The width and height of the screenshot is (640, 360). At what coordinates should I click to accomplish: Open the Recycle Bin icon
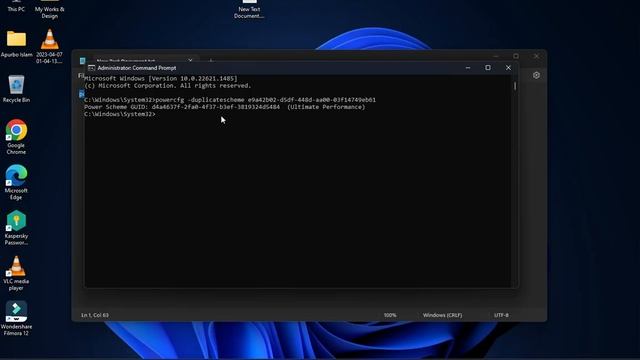(16, 89)
